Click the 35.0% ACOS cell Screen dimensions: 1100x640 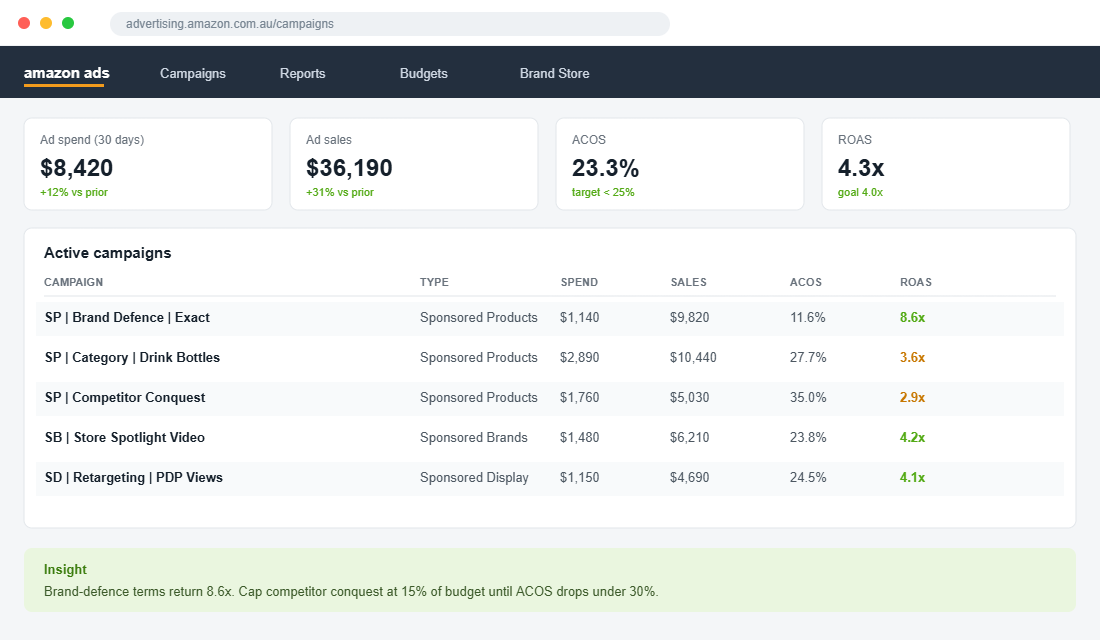[x=808, y=397]
